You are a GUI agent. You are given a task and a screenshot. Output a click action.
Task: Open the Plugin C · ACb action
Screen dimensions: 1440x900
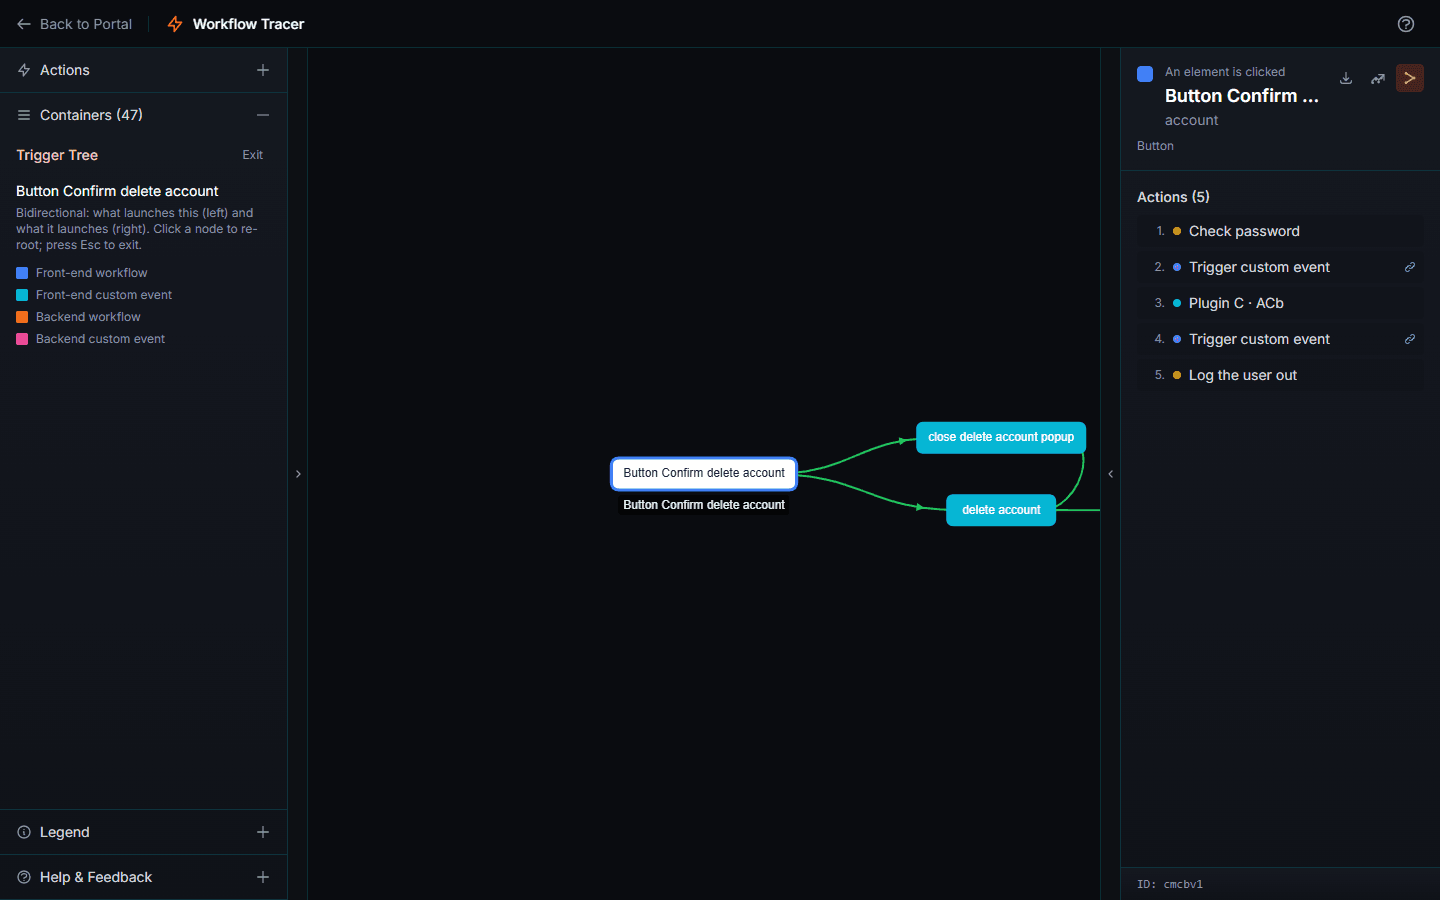(x=1280, y=303)
